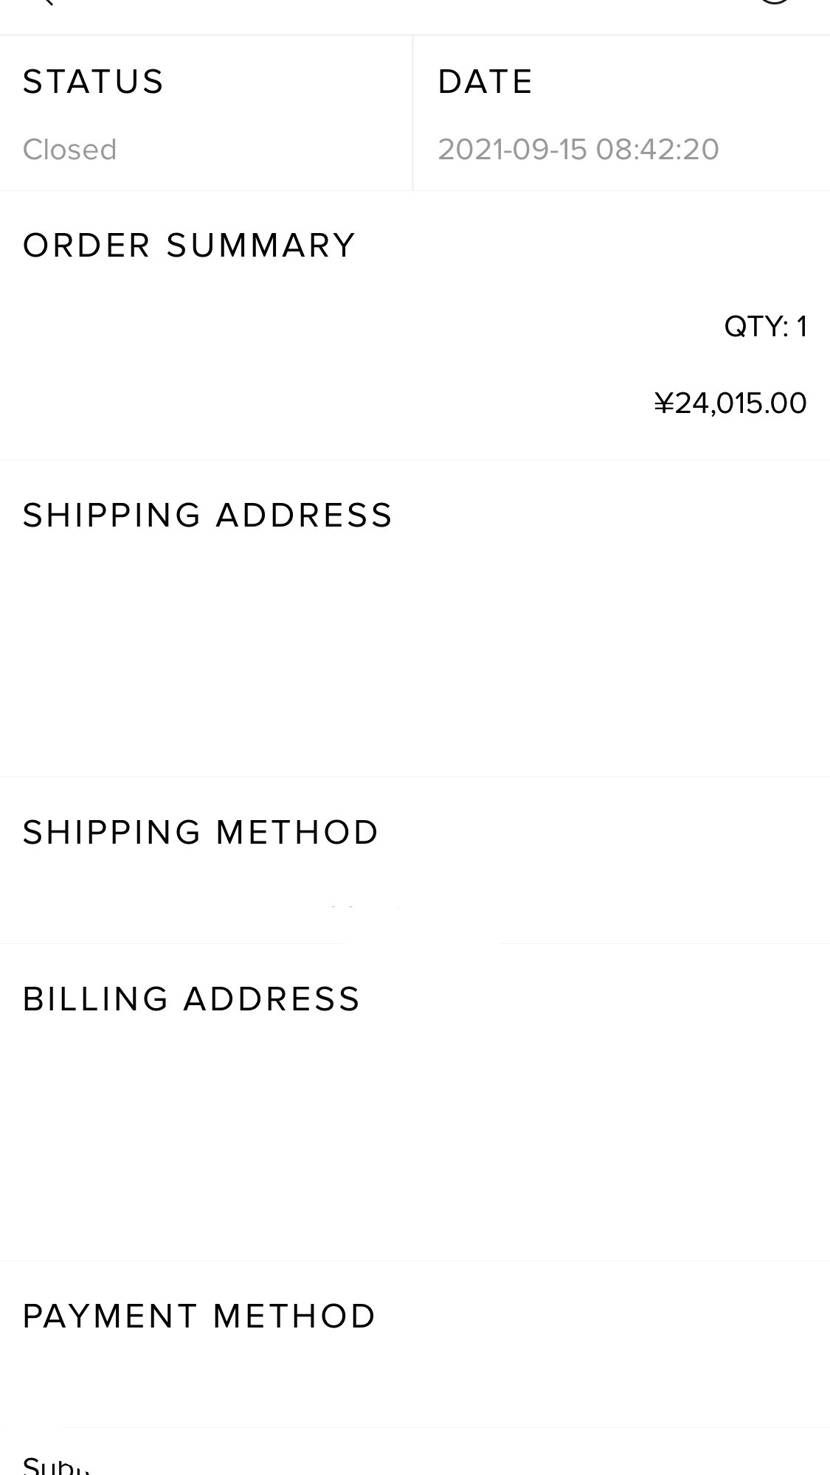Viewport: 830px width, 1475px height.
Task: Select the 2021-09-15 order date text
Action: coord(512,149)
